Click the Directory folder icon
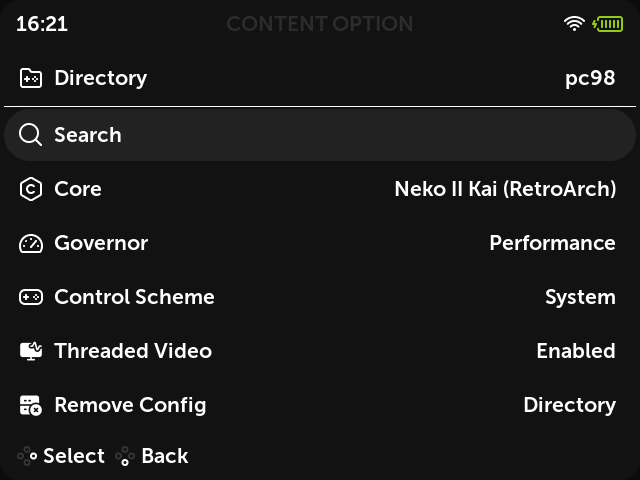The image size is (640, 480). pyautogui.click(x=31, y=78)
